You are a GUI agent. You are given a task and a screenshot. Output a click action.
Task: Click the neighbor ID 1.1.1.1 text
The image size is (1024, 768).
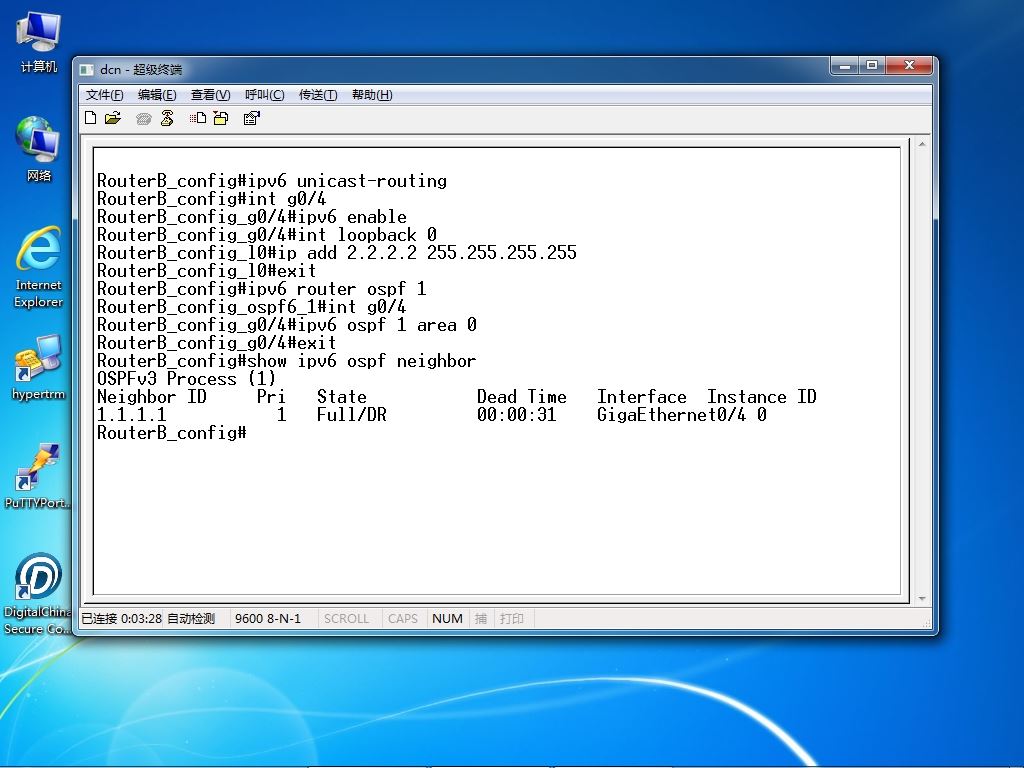click(132, 415)
